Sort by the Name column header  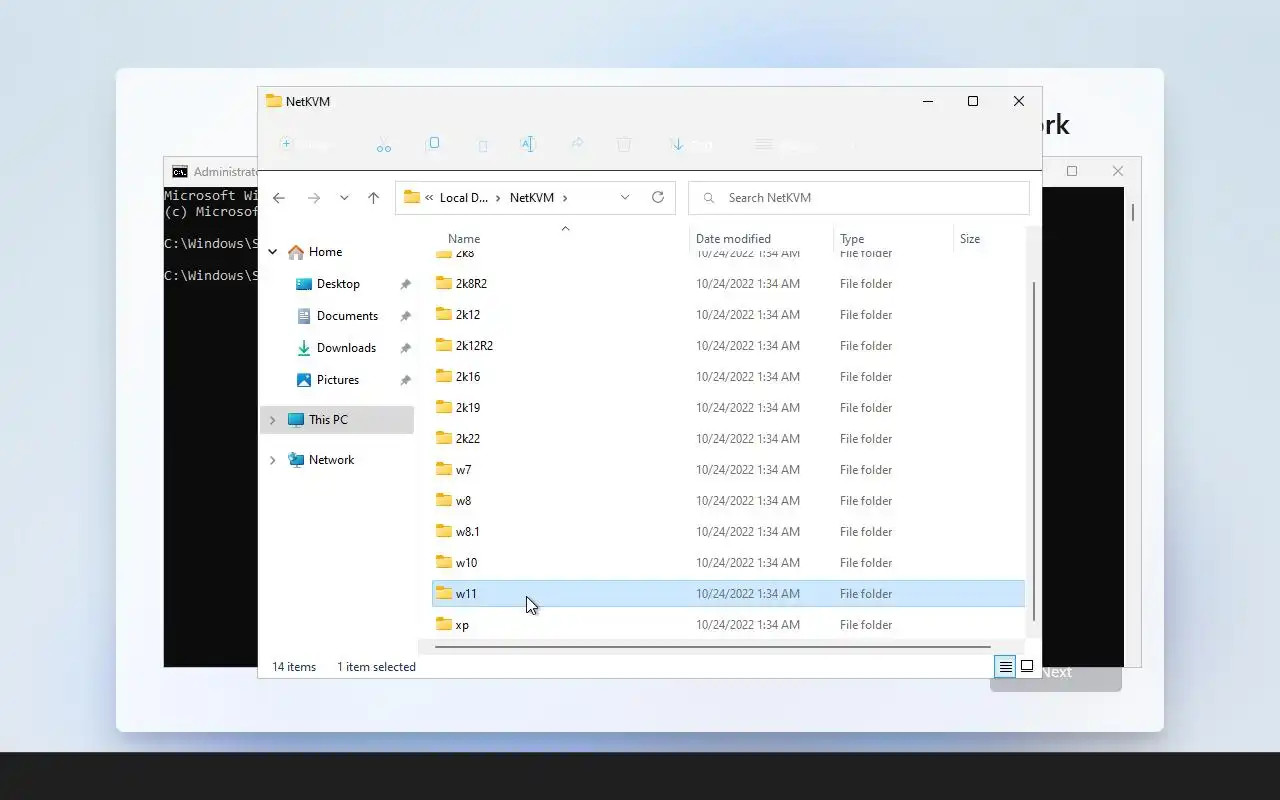[464, 239]
